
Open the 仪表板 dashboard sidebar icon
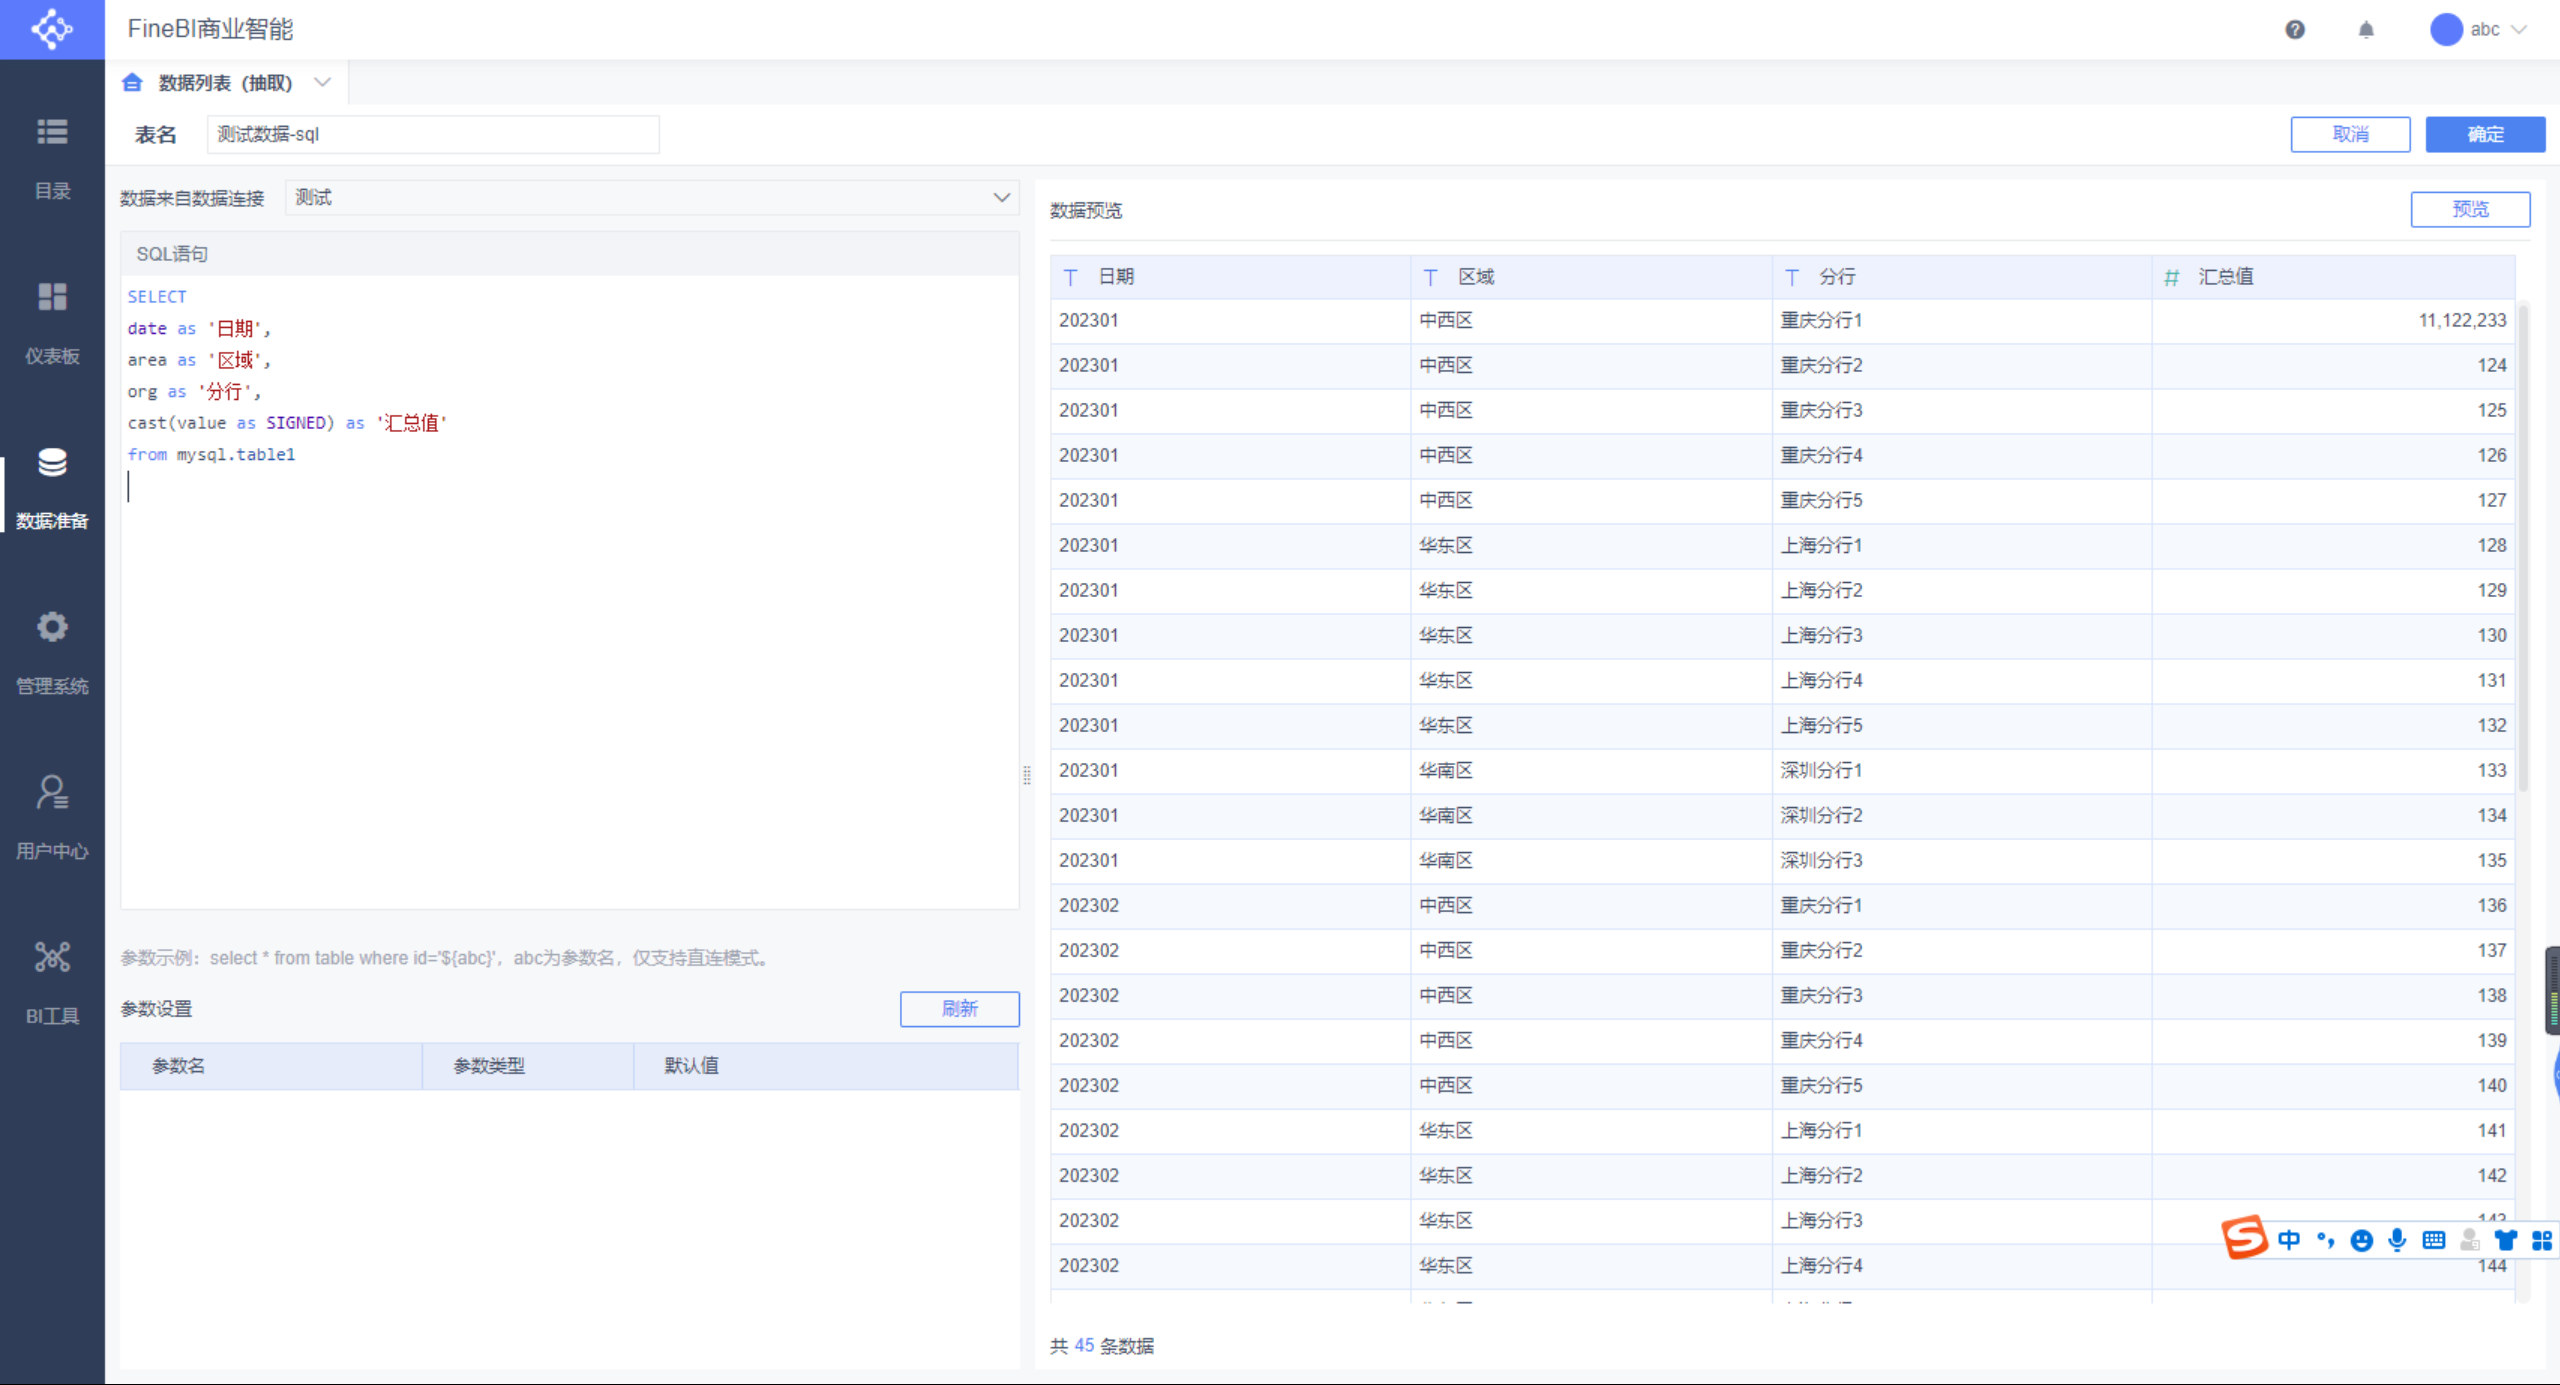pyautogui.click(x=52, y=297)
